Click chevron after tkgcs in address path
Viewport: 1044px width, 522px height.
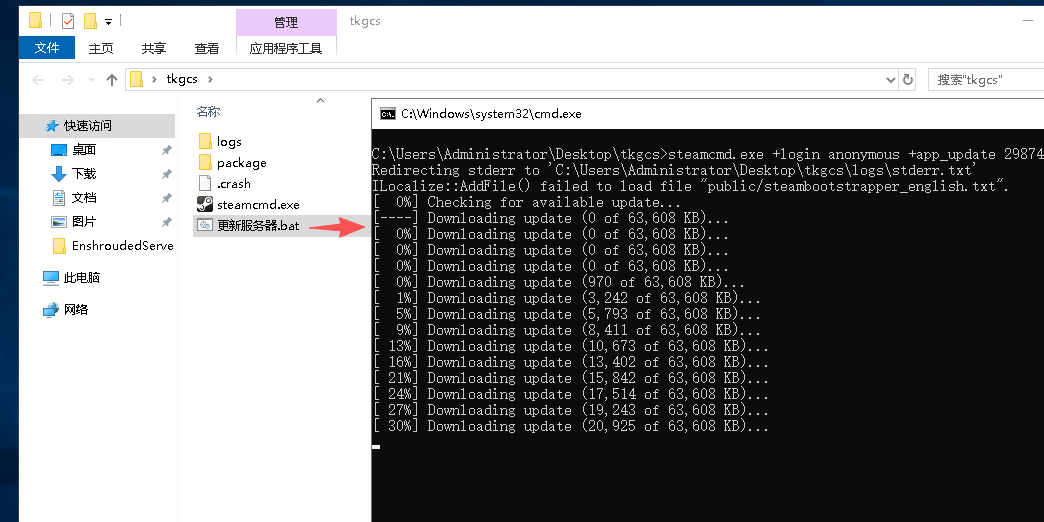(x=211, y=80)
